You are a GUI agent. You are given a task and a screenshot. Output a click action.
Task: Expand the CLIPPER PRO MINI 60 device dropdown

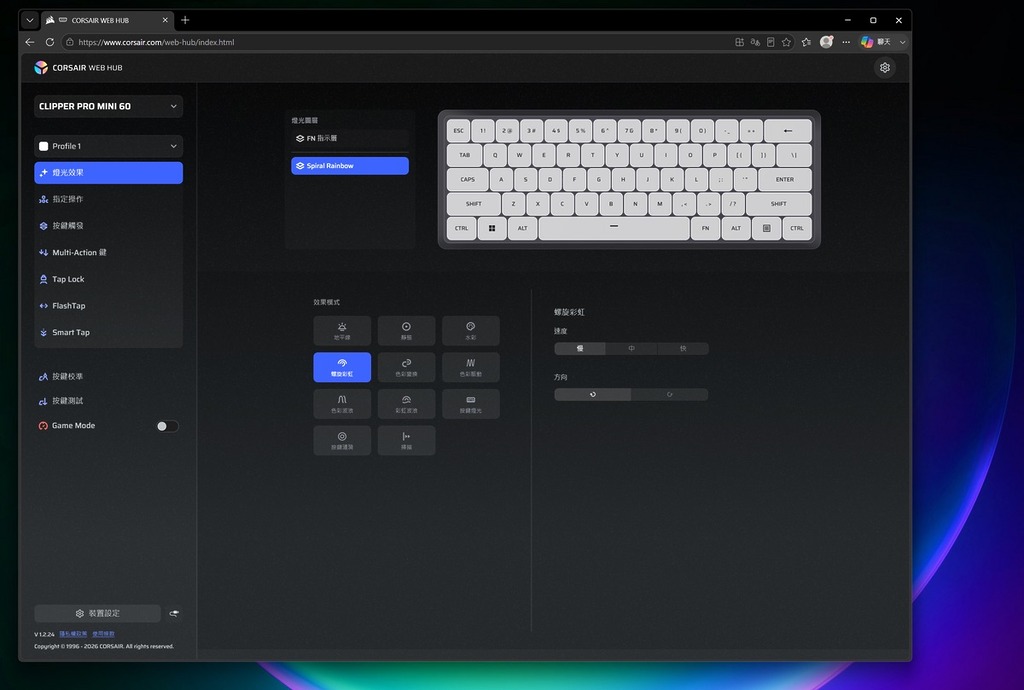click(x=108, y=106)
